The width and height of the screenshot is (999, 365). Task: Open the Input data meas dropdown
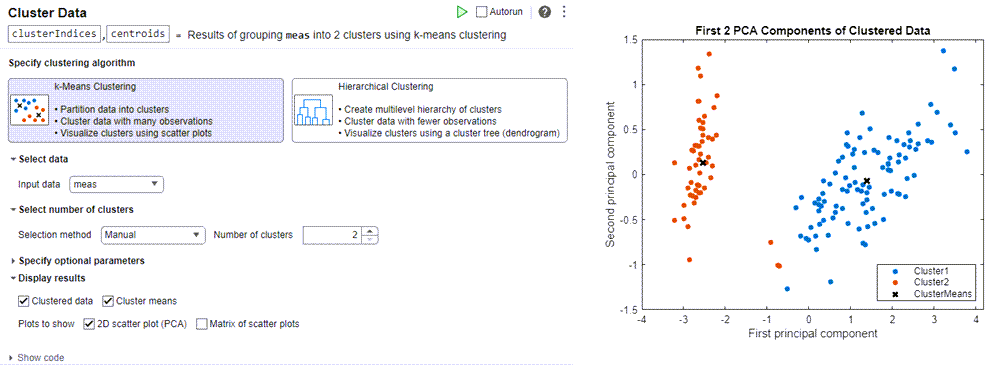[117, 184]
